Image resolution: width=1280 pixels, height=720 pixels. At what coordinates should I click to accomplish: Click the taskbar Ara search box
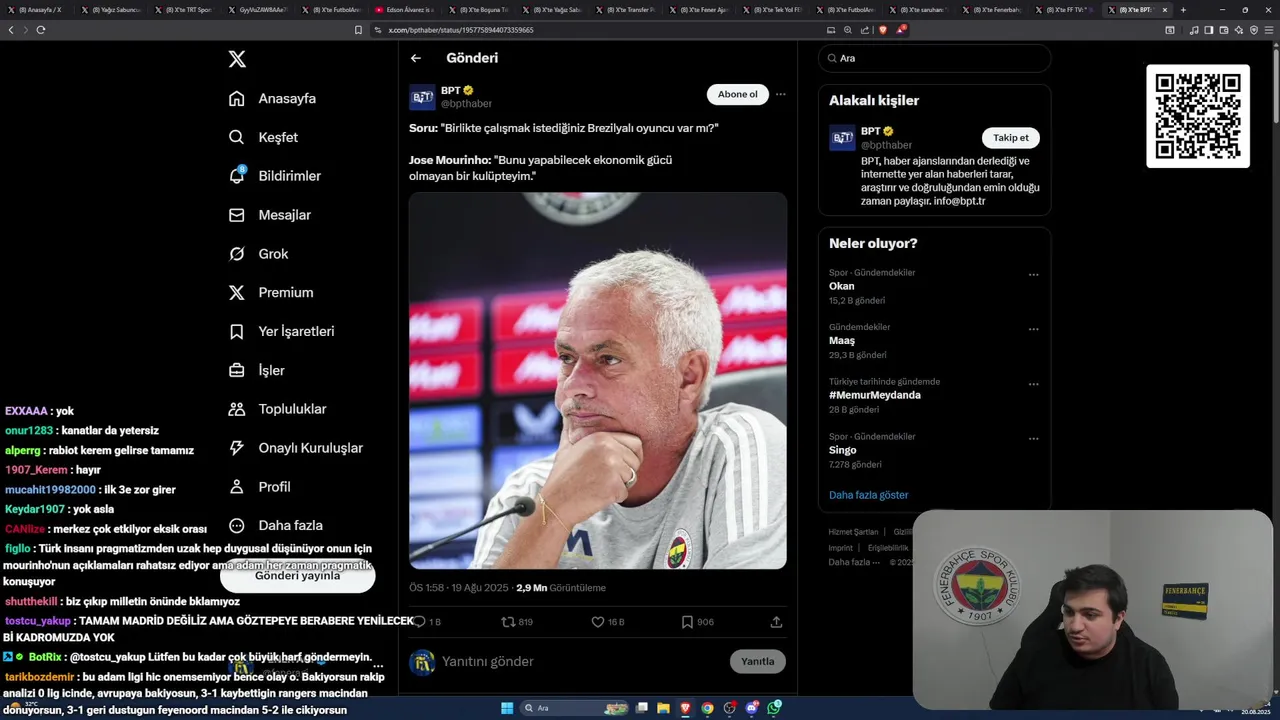click(x=575, y=708)
